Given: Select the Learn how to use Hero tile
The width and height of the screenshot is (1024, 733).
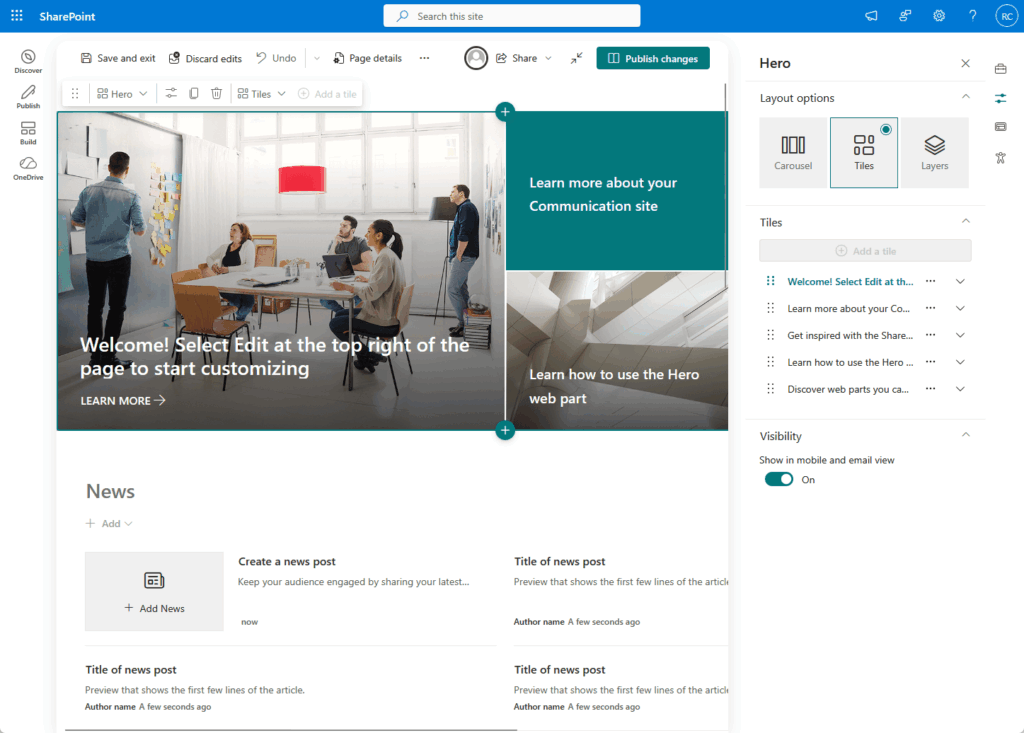Looking at the screenshot, I should (616, 351).
